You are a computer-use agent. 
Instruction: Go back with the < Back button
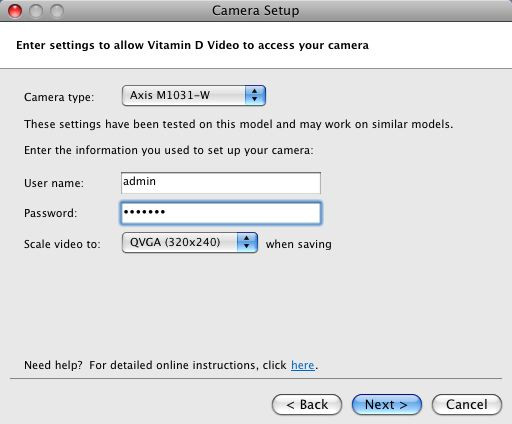coord(307,405)
